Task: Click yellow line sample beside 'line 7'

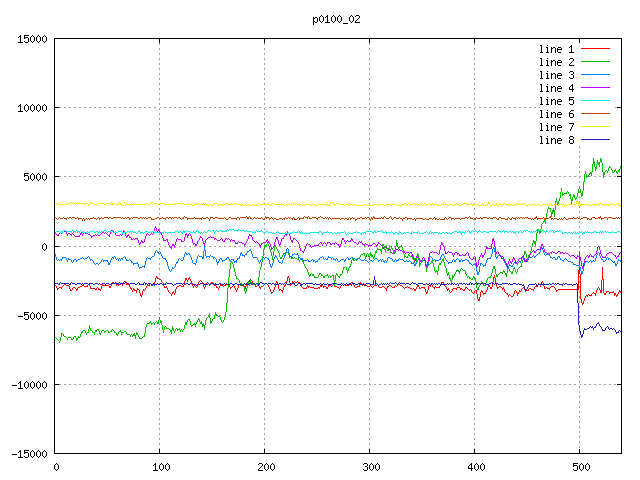Action: tap(595, 127)
